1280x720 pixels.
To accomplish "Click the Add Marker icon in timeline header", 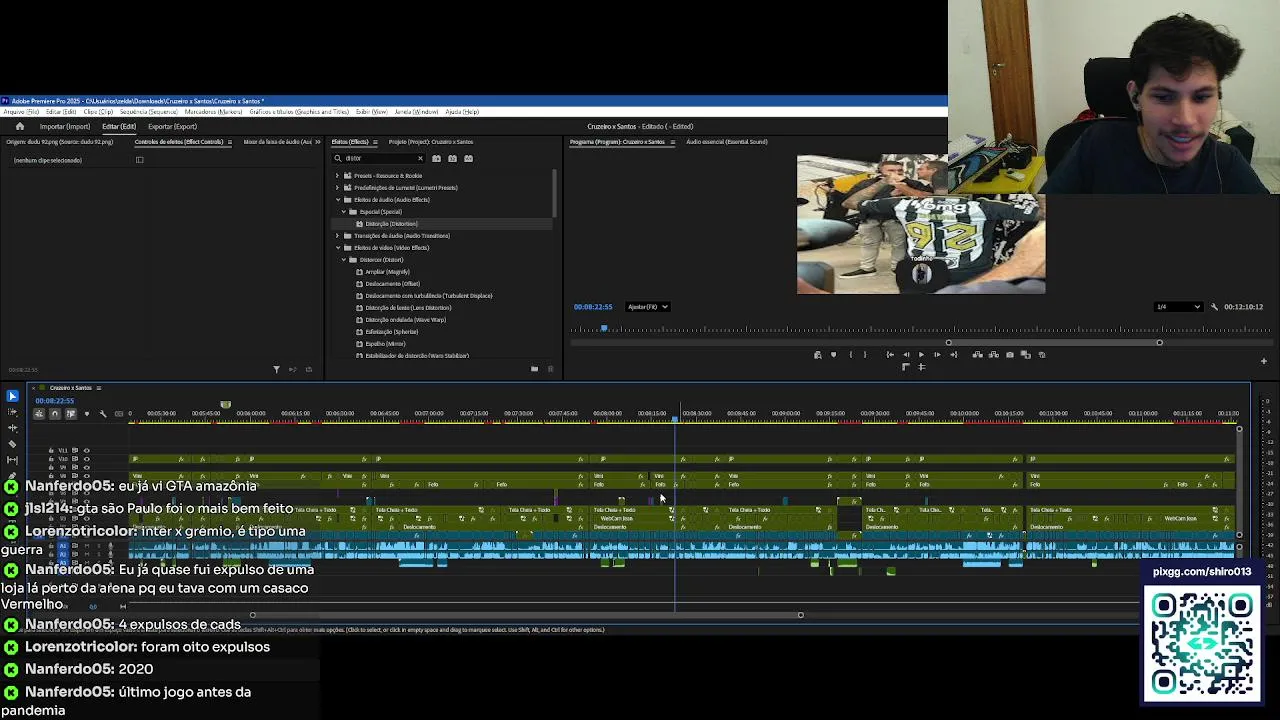I will (x=87, y=413).
